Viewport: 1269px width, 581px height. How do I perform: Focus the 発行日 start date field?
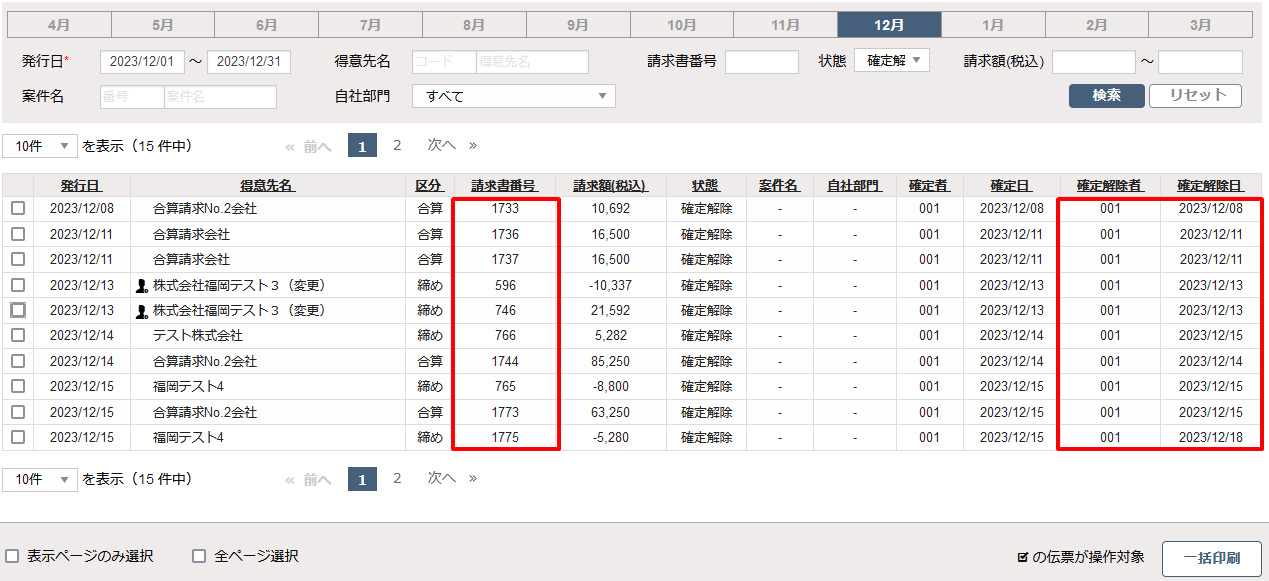point(142,62)
